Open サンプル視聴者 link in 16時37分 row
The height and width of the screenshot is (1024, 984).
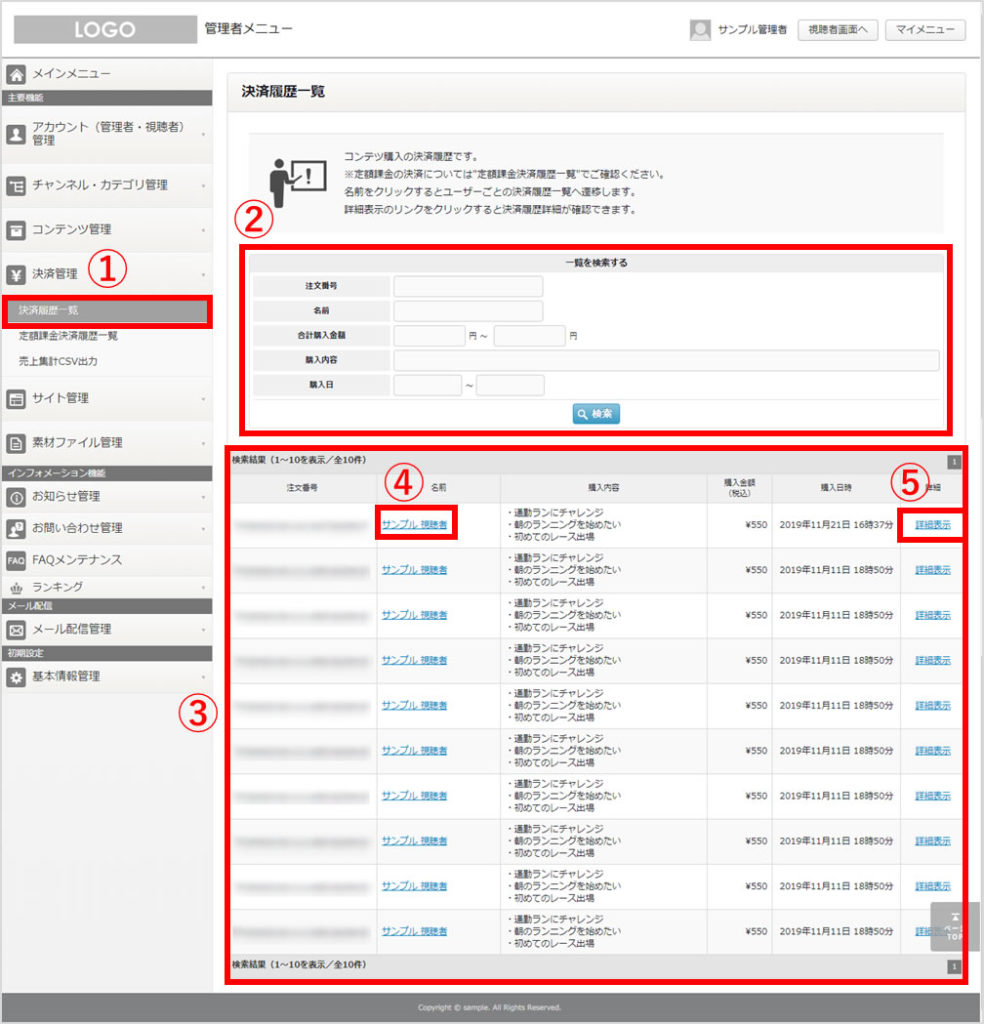415,524
